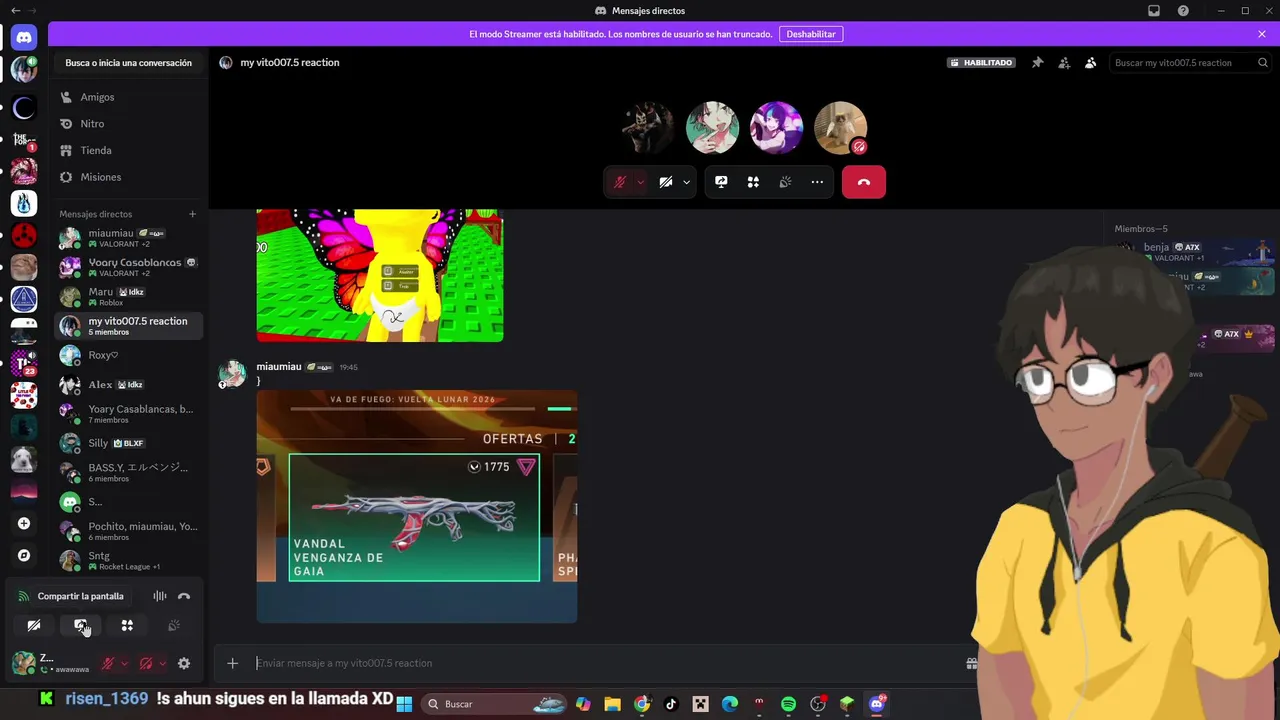Turn on camera in call controls bar
The height and width of the screenshot is (720, 1280).
pos(665,182)
